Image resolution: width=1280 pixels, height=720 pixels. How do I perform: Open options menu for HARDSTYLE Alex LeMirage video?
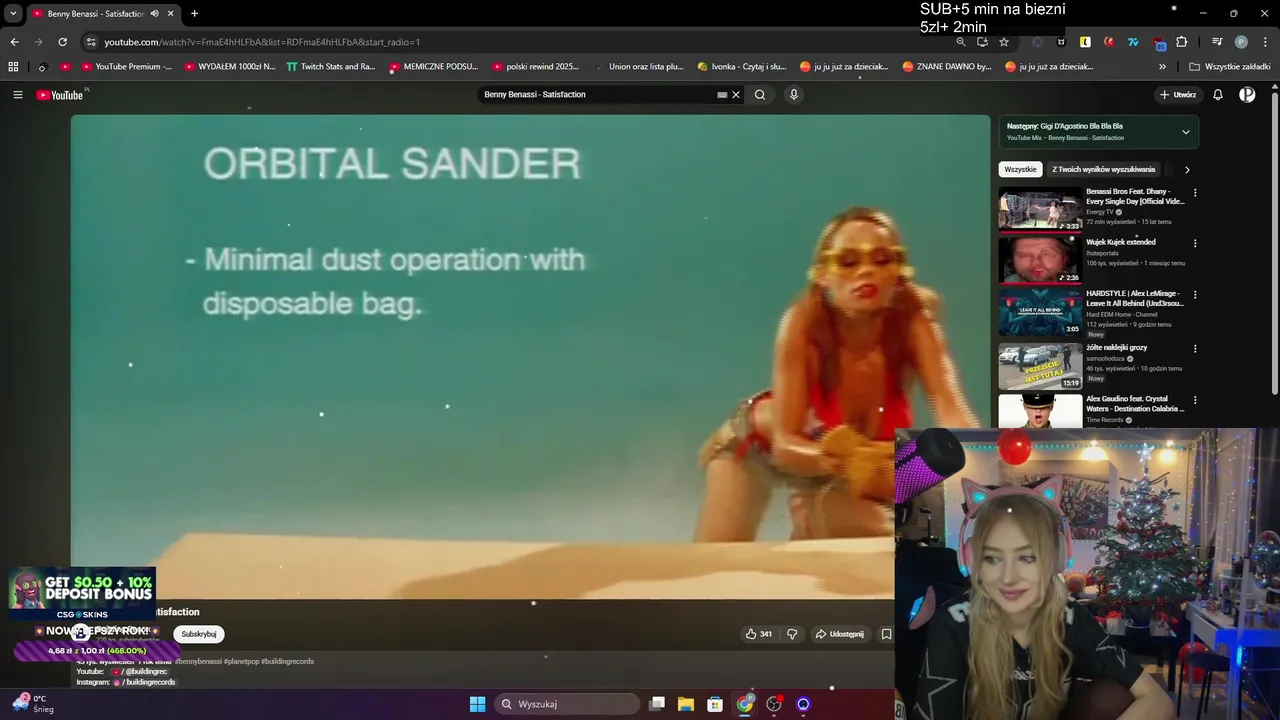click(x=1195, y=295)
